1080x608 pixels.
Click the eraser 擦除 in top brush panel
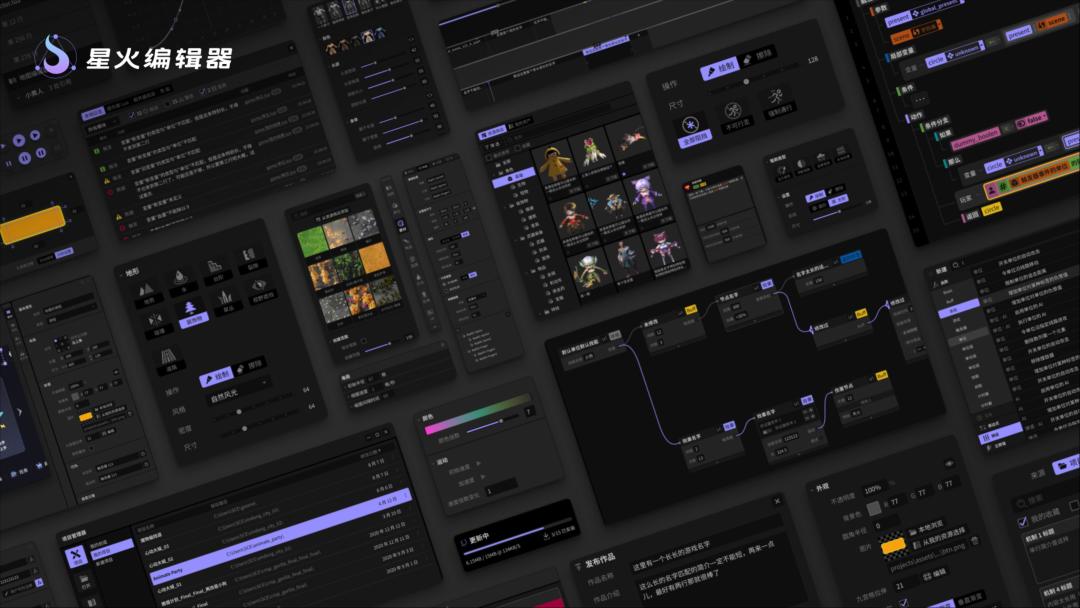coord(758,56)
